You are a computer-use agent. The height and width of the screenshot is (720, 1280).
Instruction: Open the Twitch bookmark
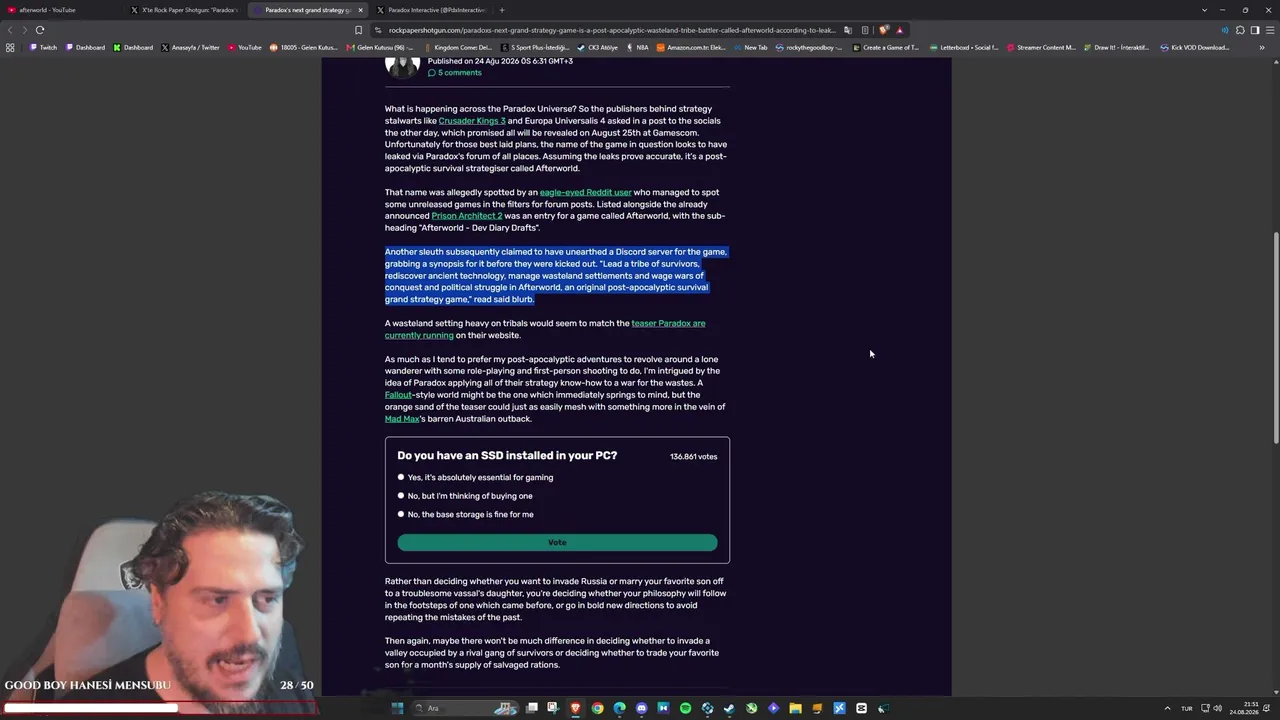tap(43, 47)
